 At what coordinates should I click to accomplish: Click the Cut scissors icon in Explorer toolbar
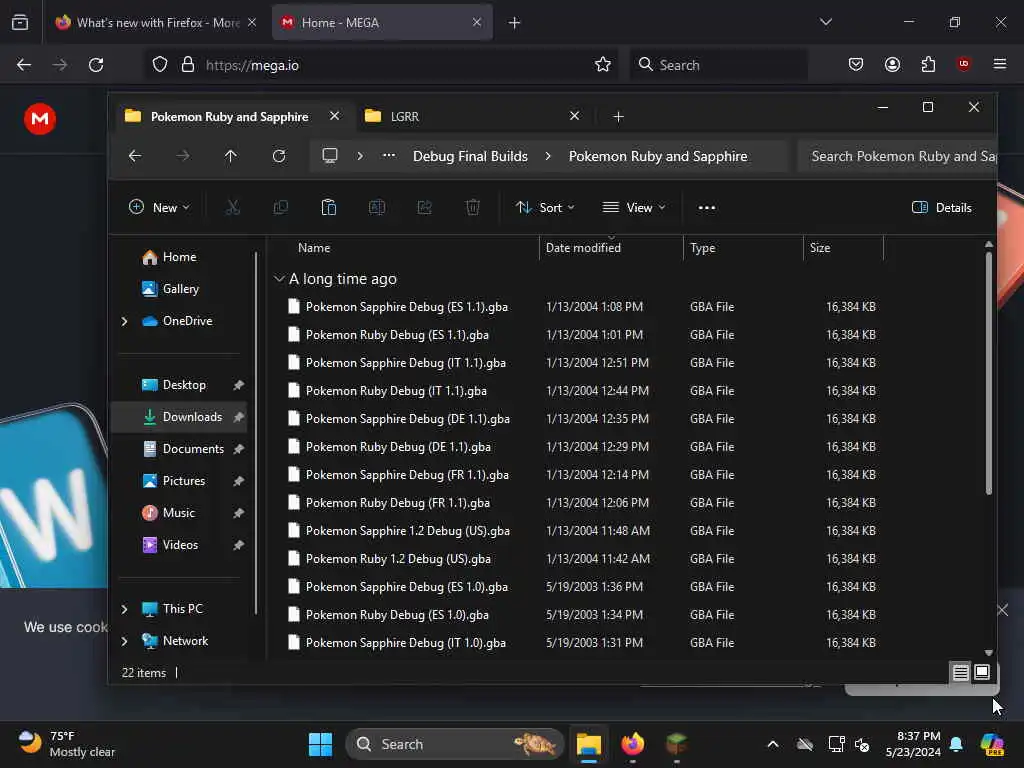click(x=232, y=208)
